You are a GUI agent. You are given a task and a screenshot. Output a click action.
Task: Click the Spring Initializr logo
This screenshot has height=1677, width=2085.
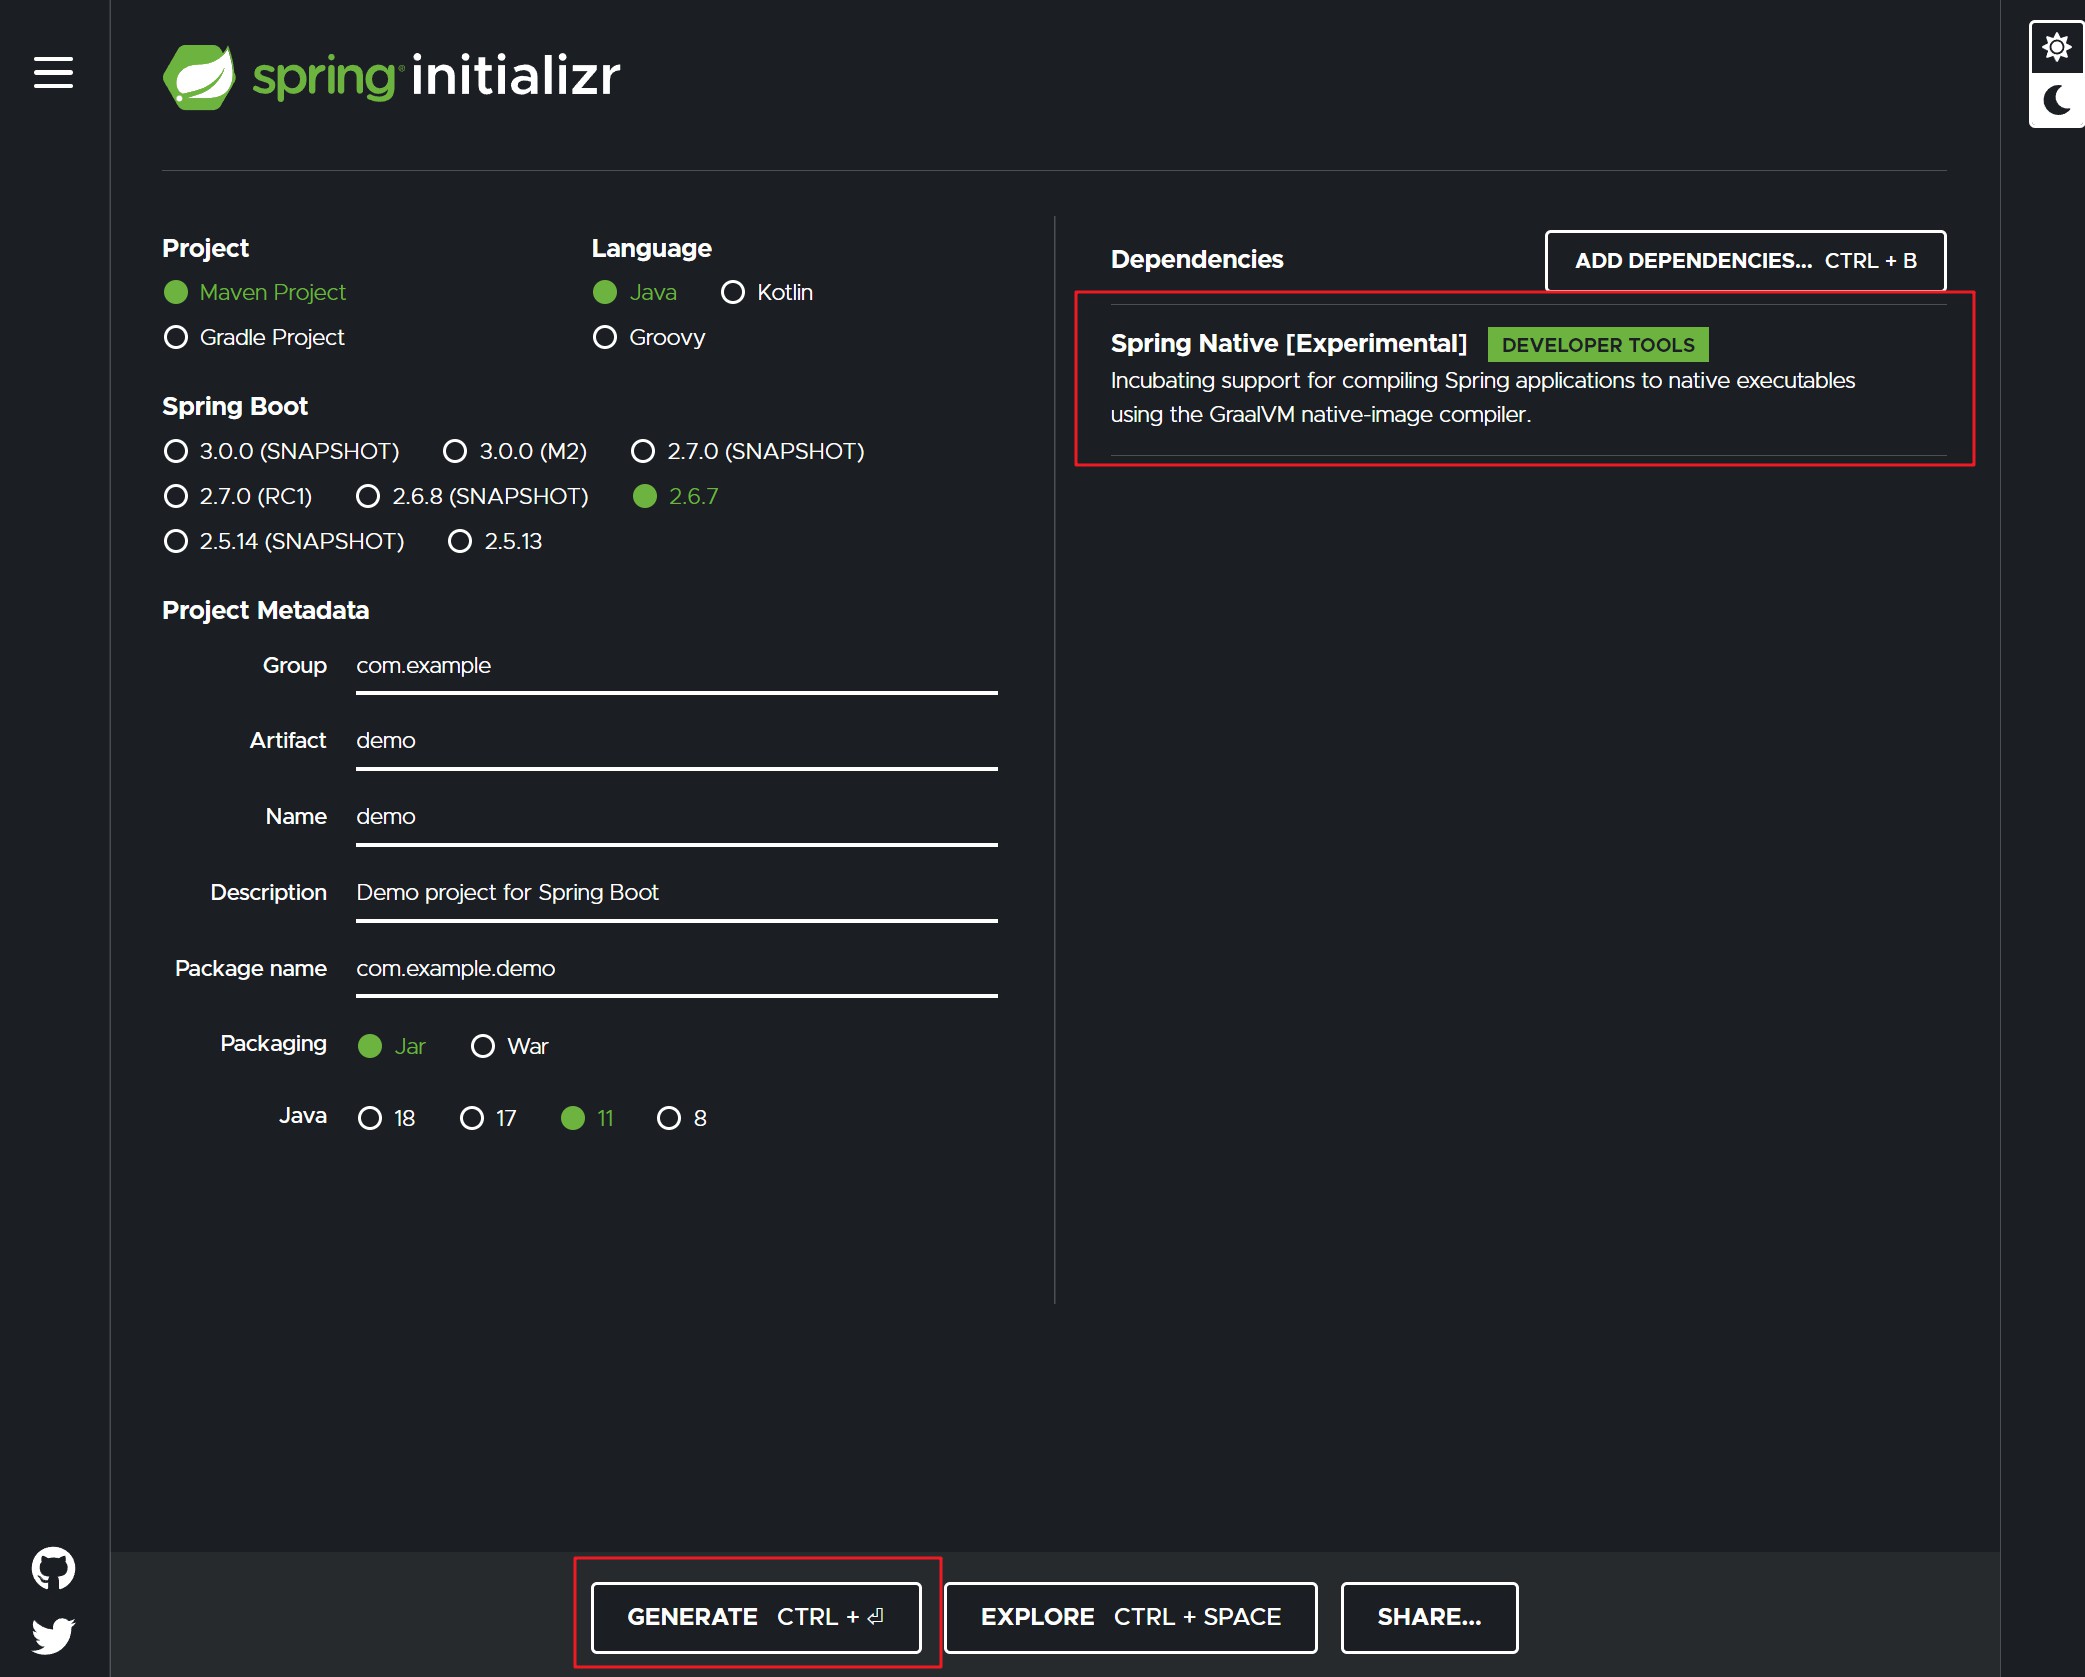click(x=391, y=76)
